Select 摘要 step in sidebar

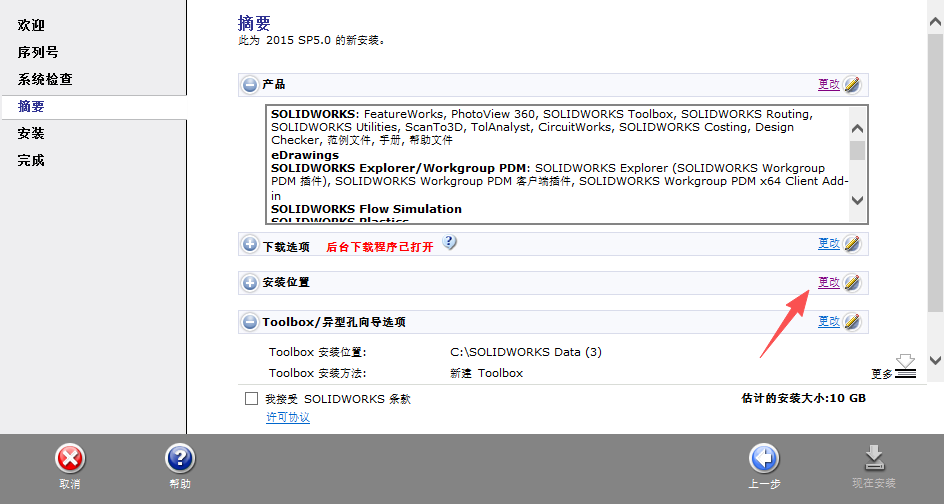pyautogui.click(x=31, y=107)
